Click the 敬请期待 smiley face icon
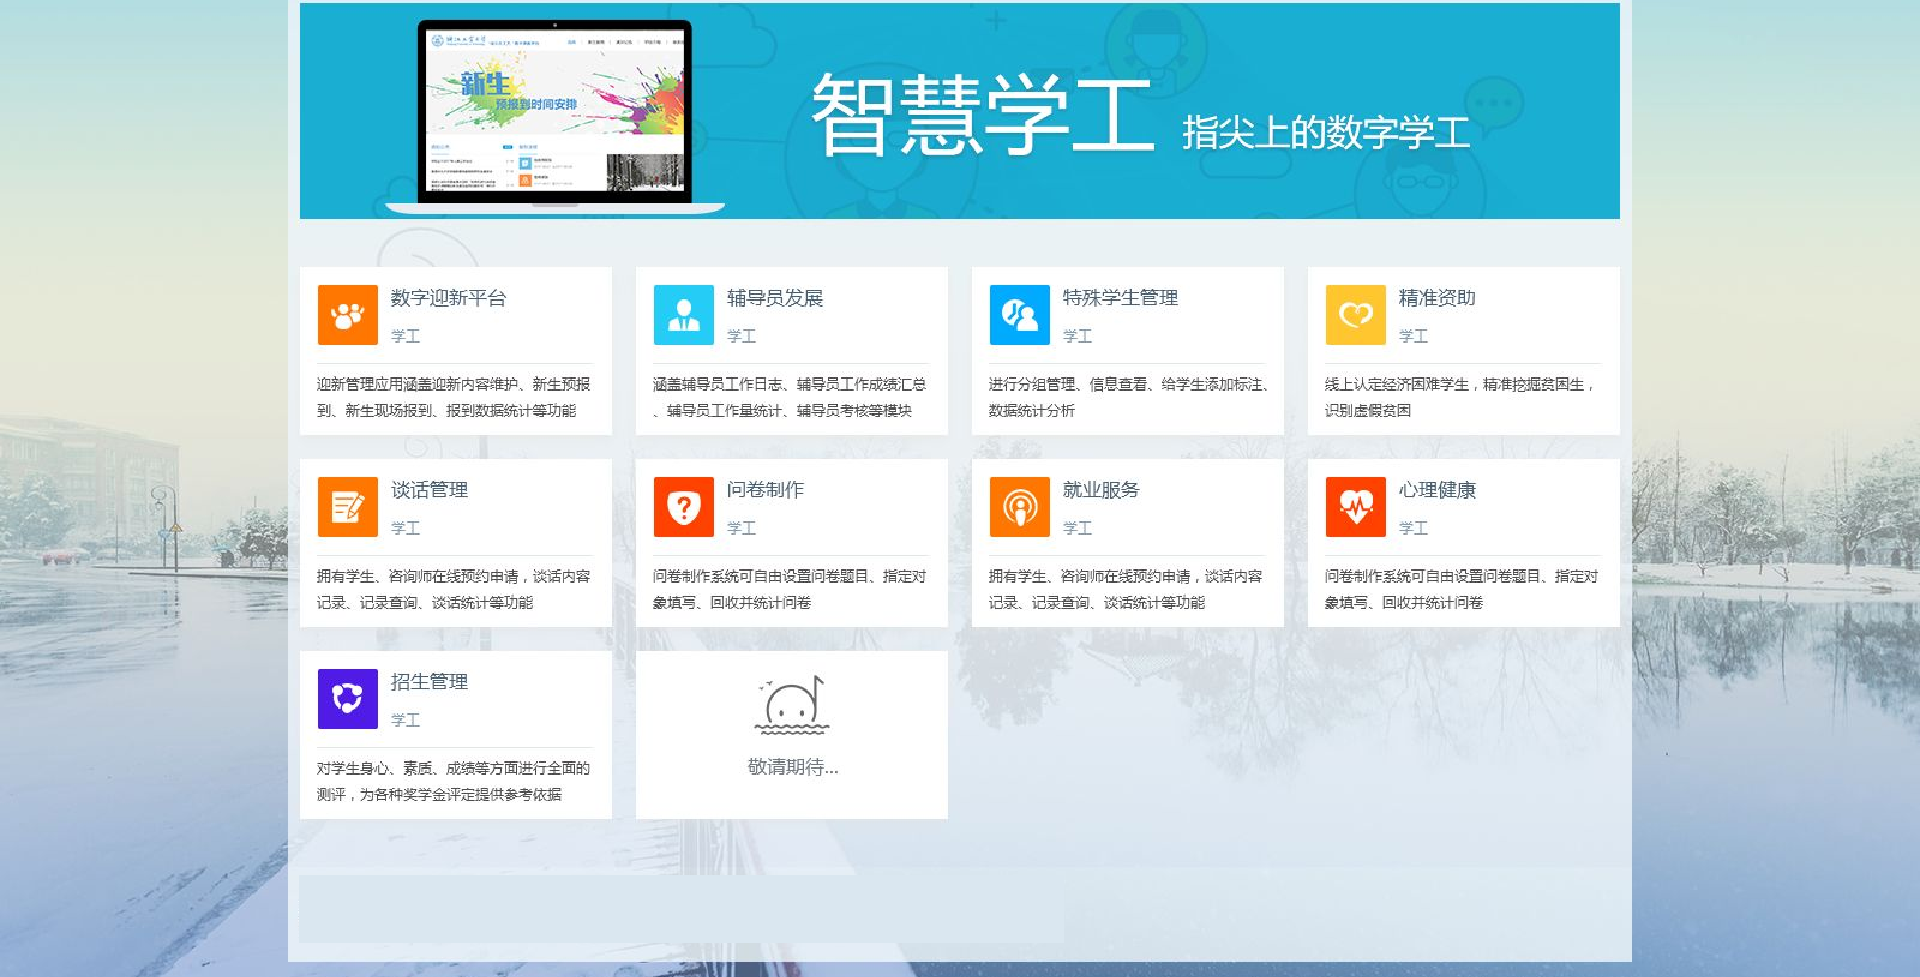This screenshot has height=977, width=1920. coord(791,705)
